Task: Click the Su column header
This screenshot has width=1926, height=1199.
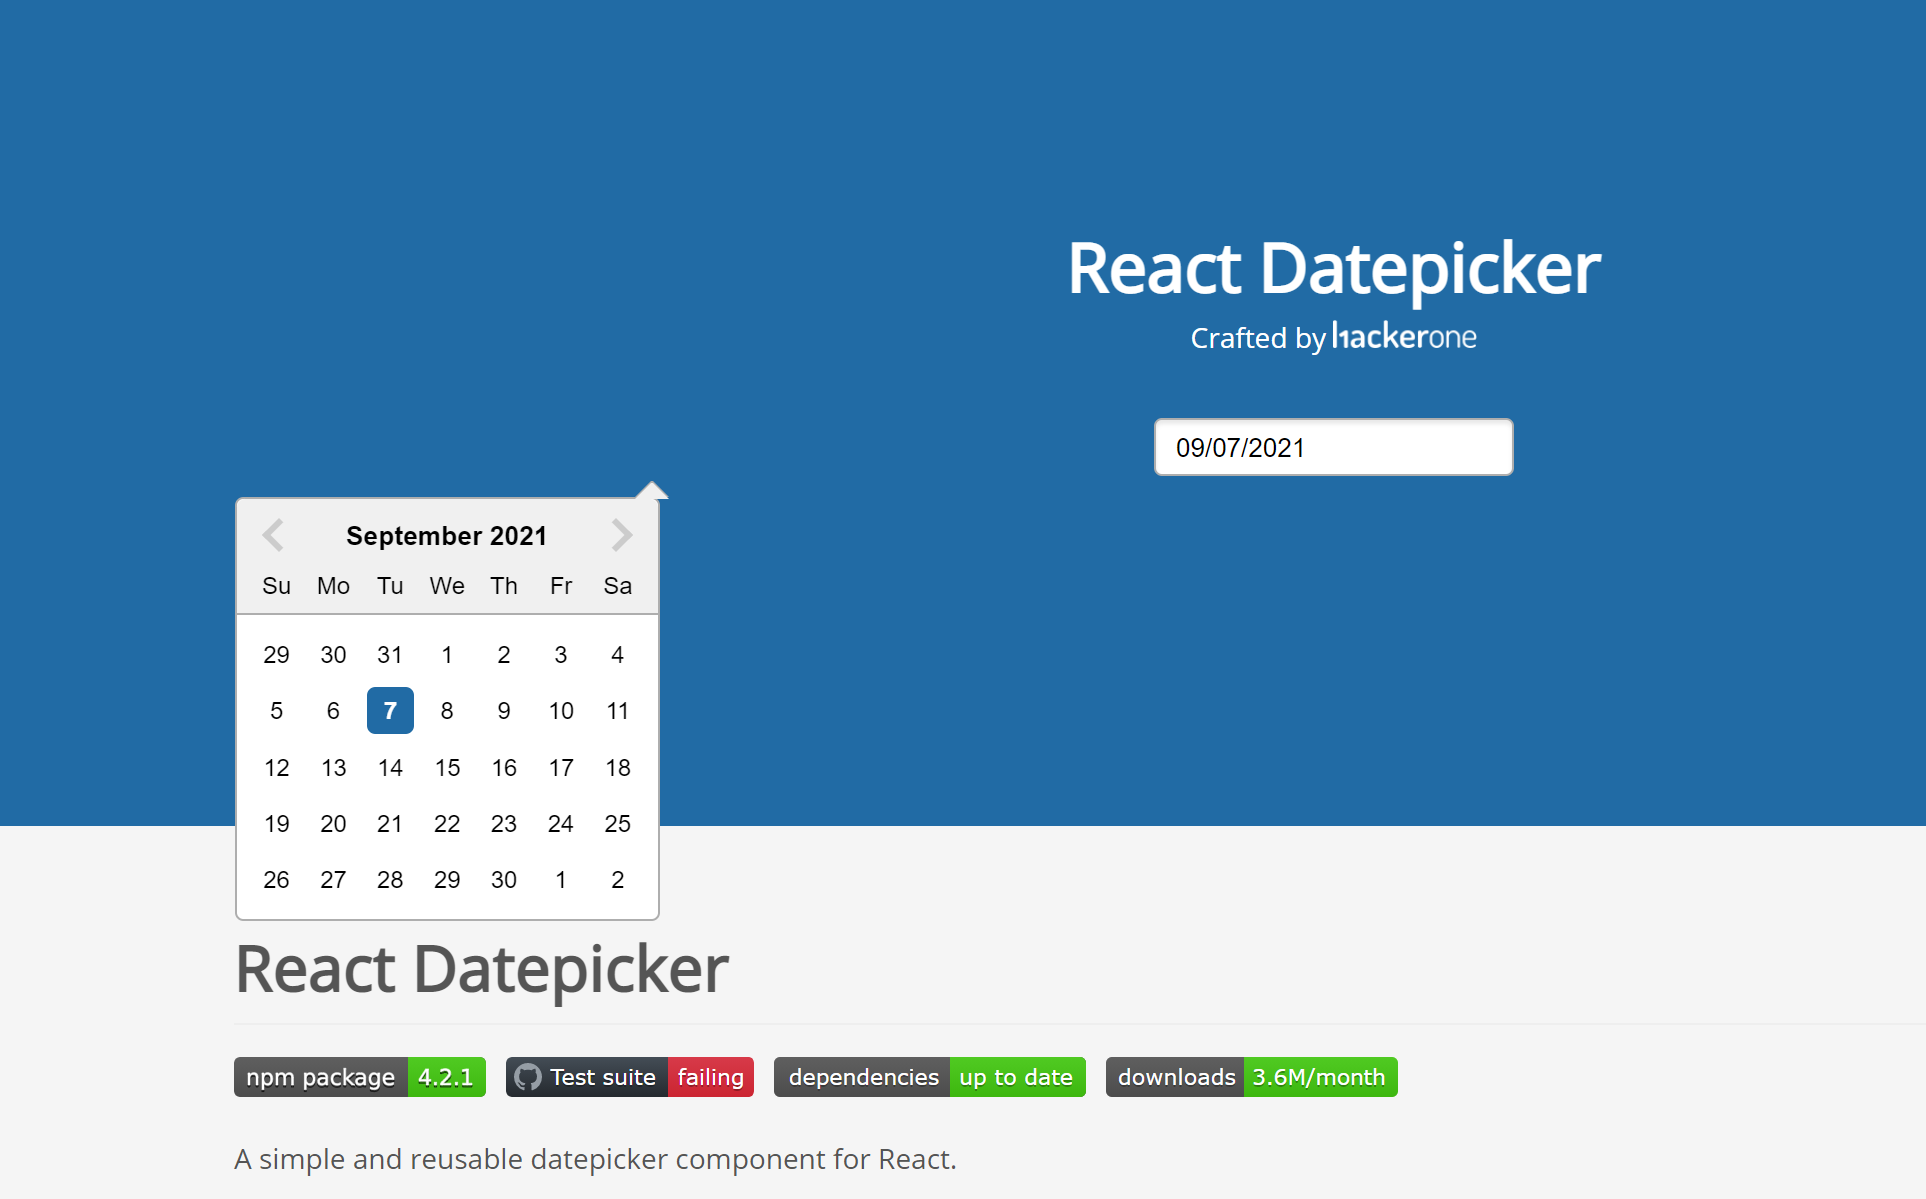Action: pos(276,586)
